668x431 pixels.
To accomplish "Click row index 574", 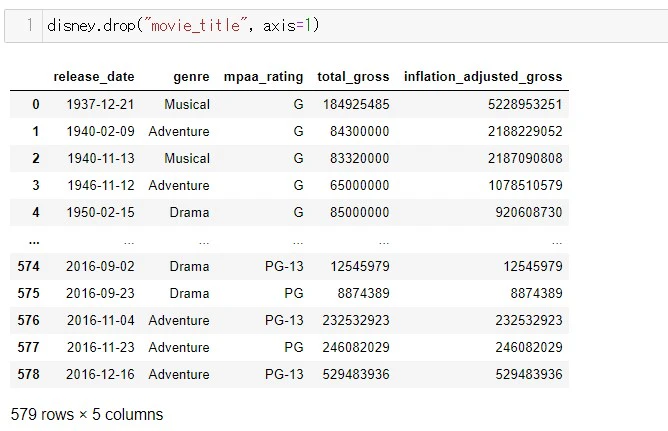I will click(29, 266).
